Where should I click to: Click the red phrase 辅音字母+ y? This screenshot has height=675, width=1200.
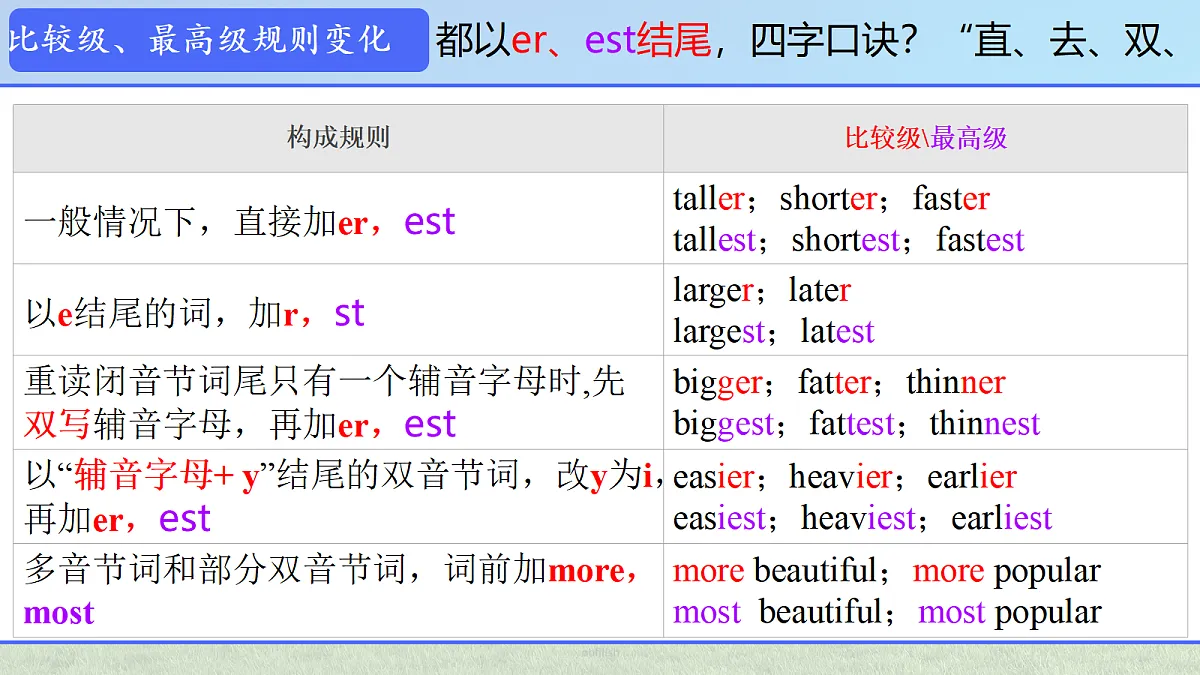[167, 476]
